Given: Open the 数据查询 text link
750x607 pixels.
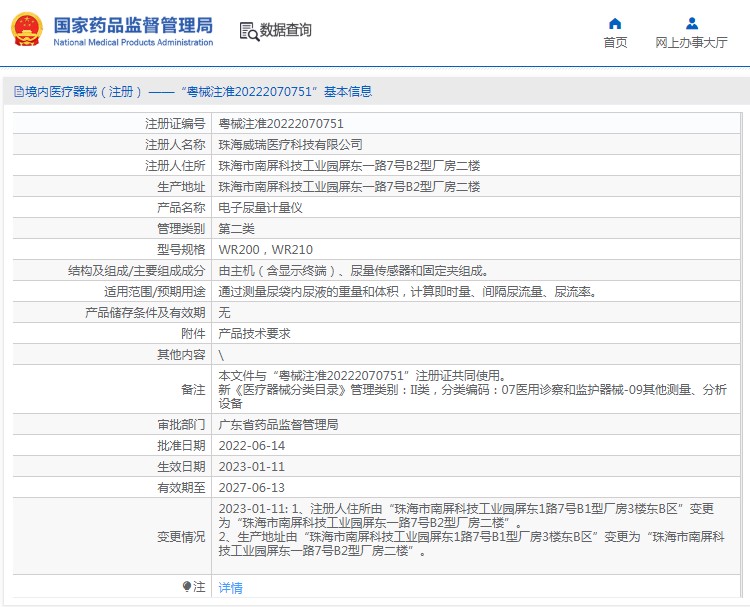Looking at the screenshot, I should point(286,31).
